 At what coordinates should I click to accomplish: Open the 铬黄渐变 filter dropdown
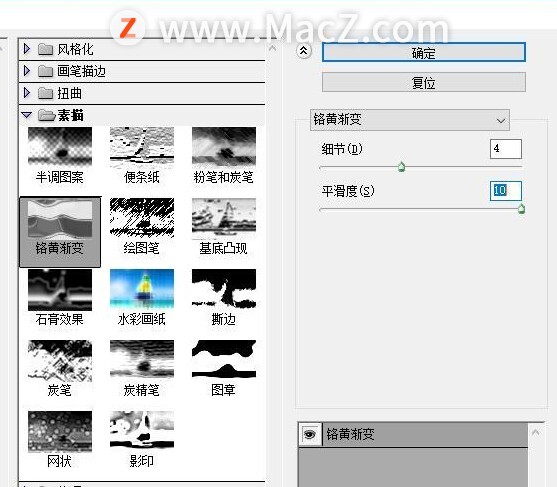click(410, 120)
